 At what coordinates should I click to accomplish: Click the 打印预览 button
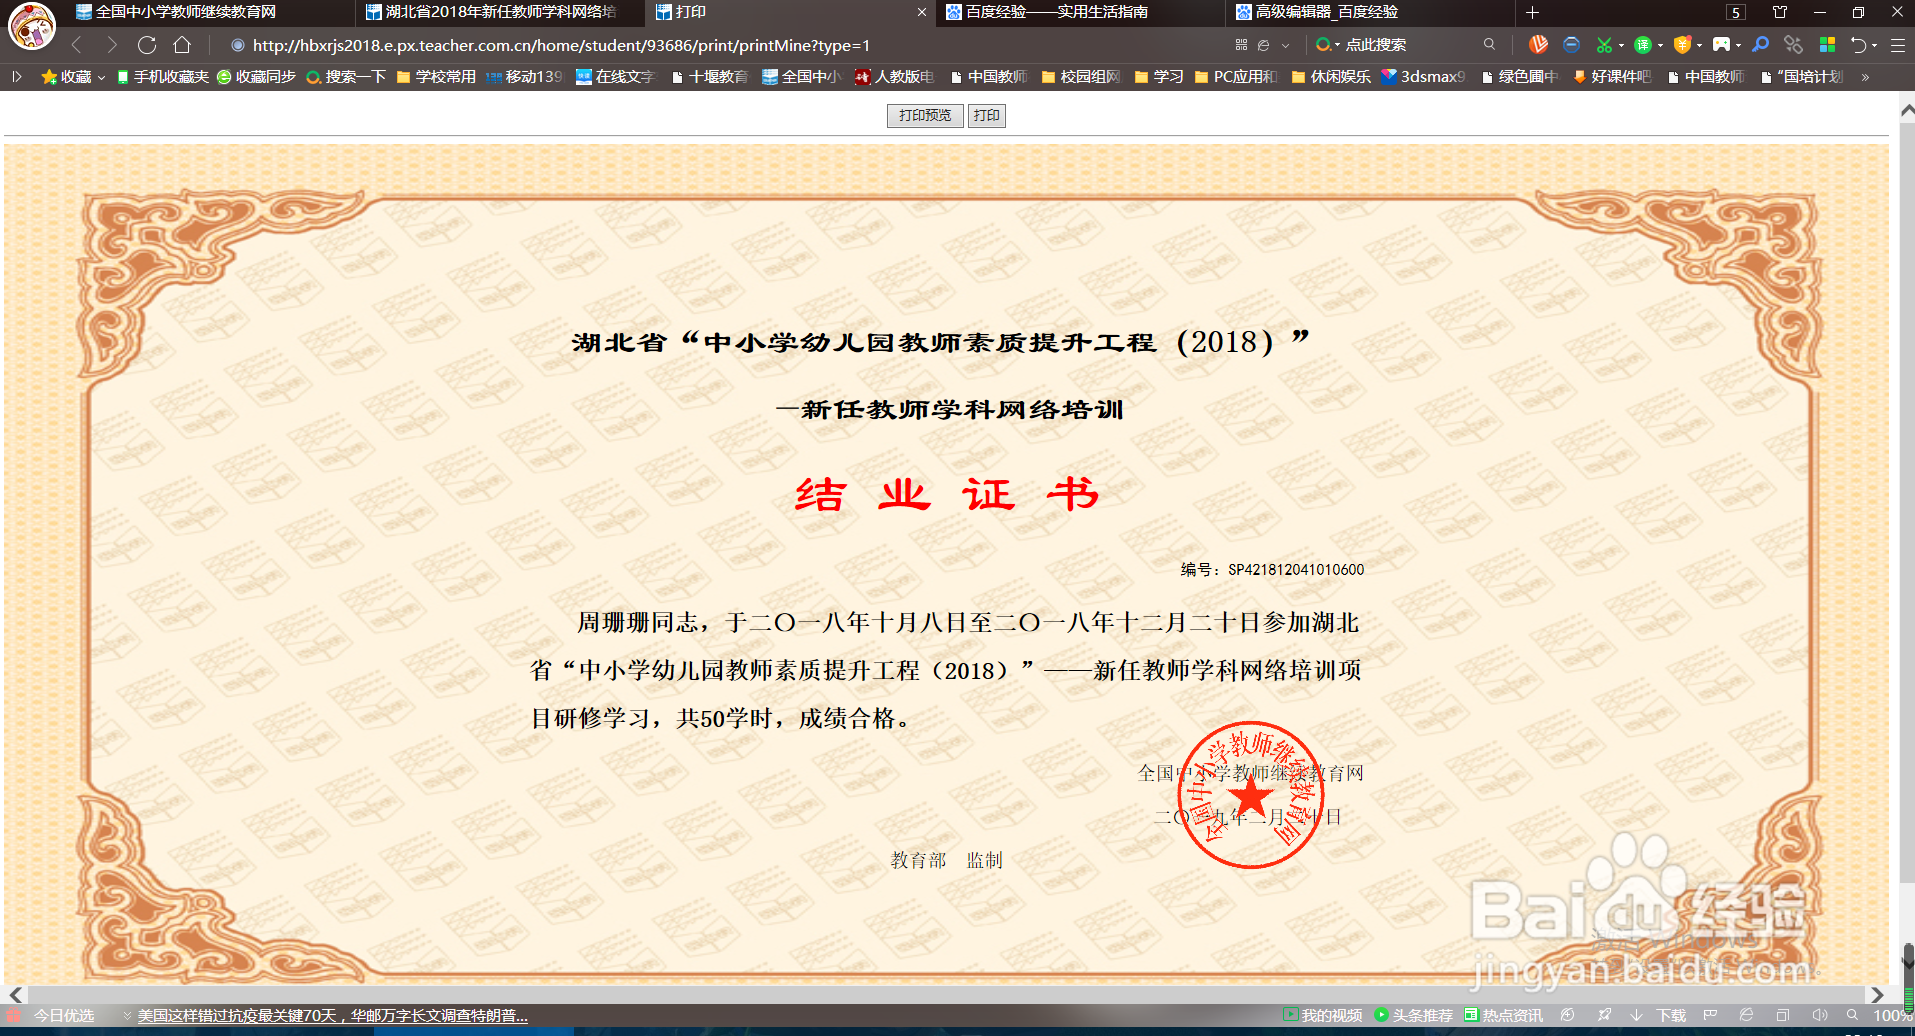(923, 116)
